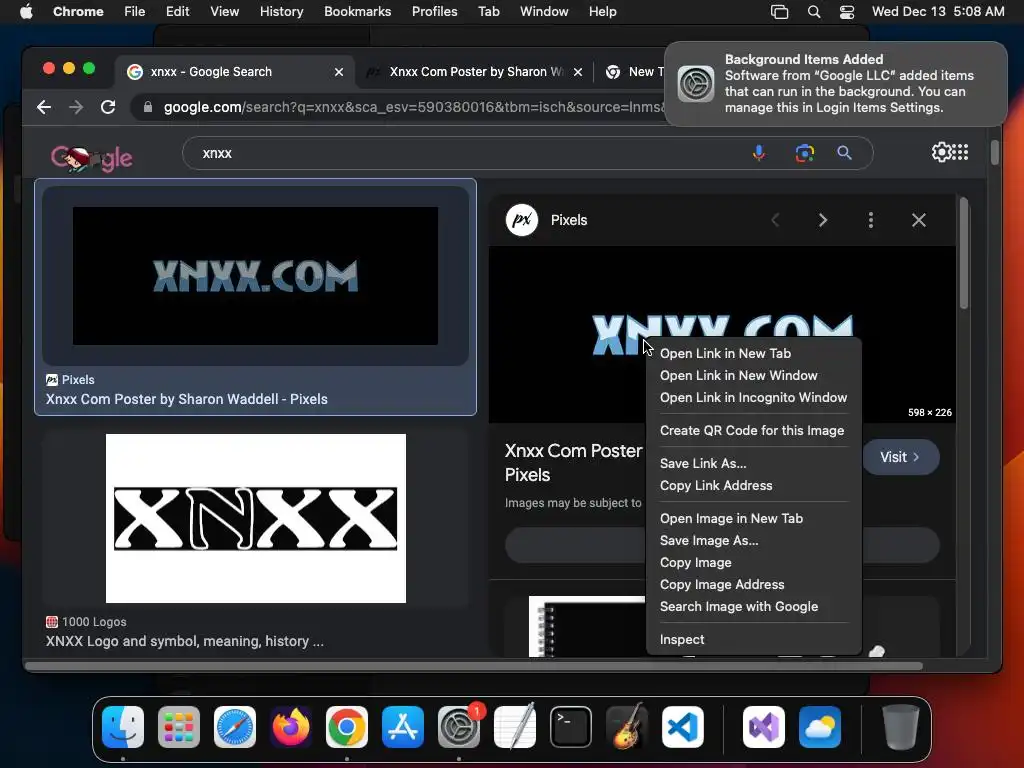Click the Chrome address bar URL
The image size is (1024, 768).
click(x=413, y=107)
